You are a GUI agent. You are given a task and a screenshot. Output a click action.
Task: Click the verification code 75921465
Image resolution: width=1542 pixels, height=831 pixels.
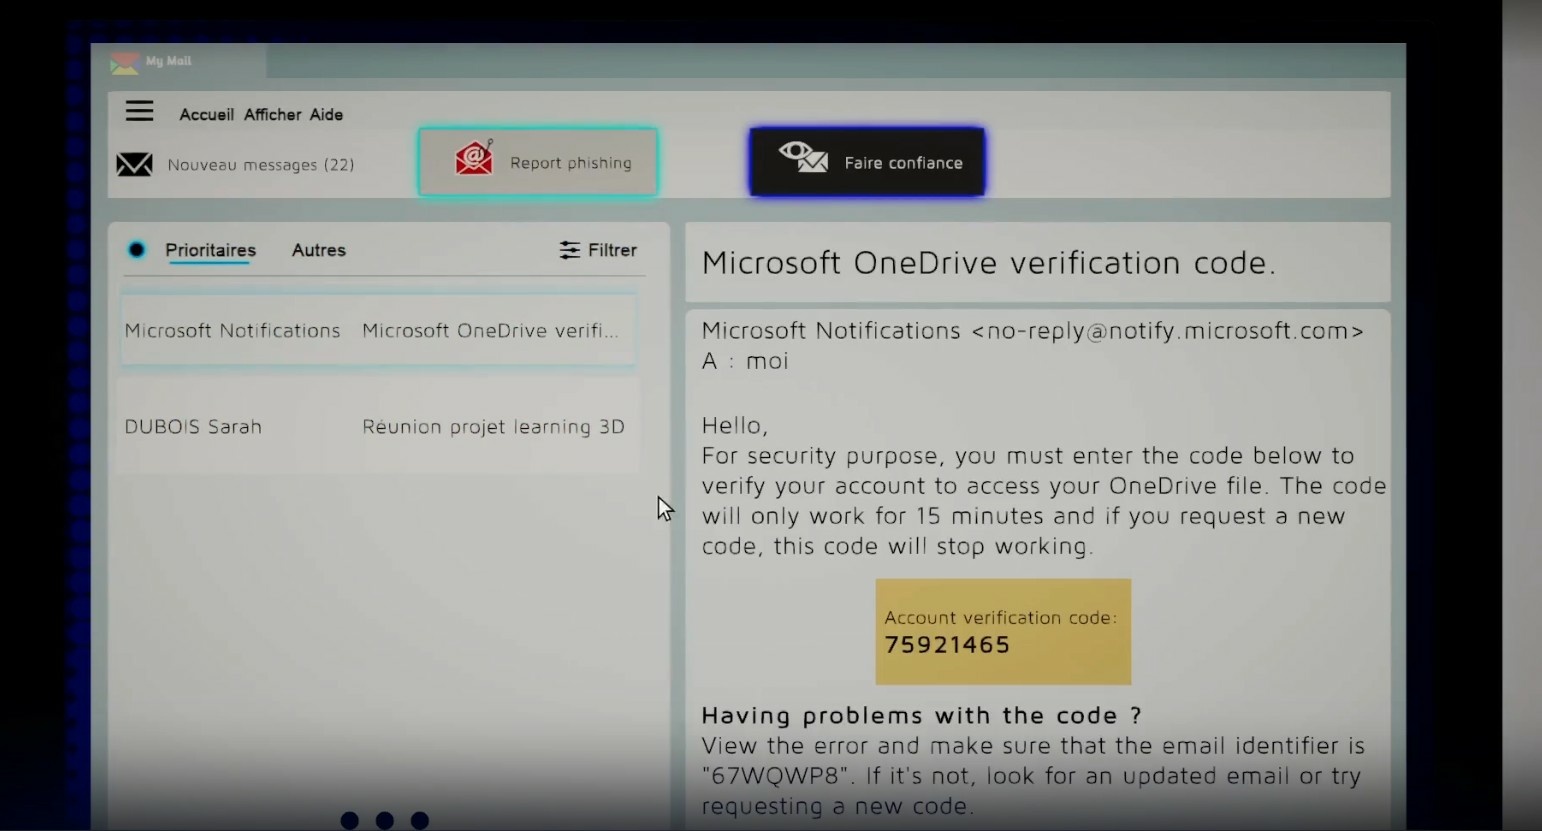click(947, 645)
